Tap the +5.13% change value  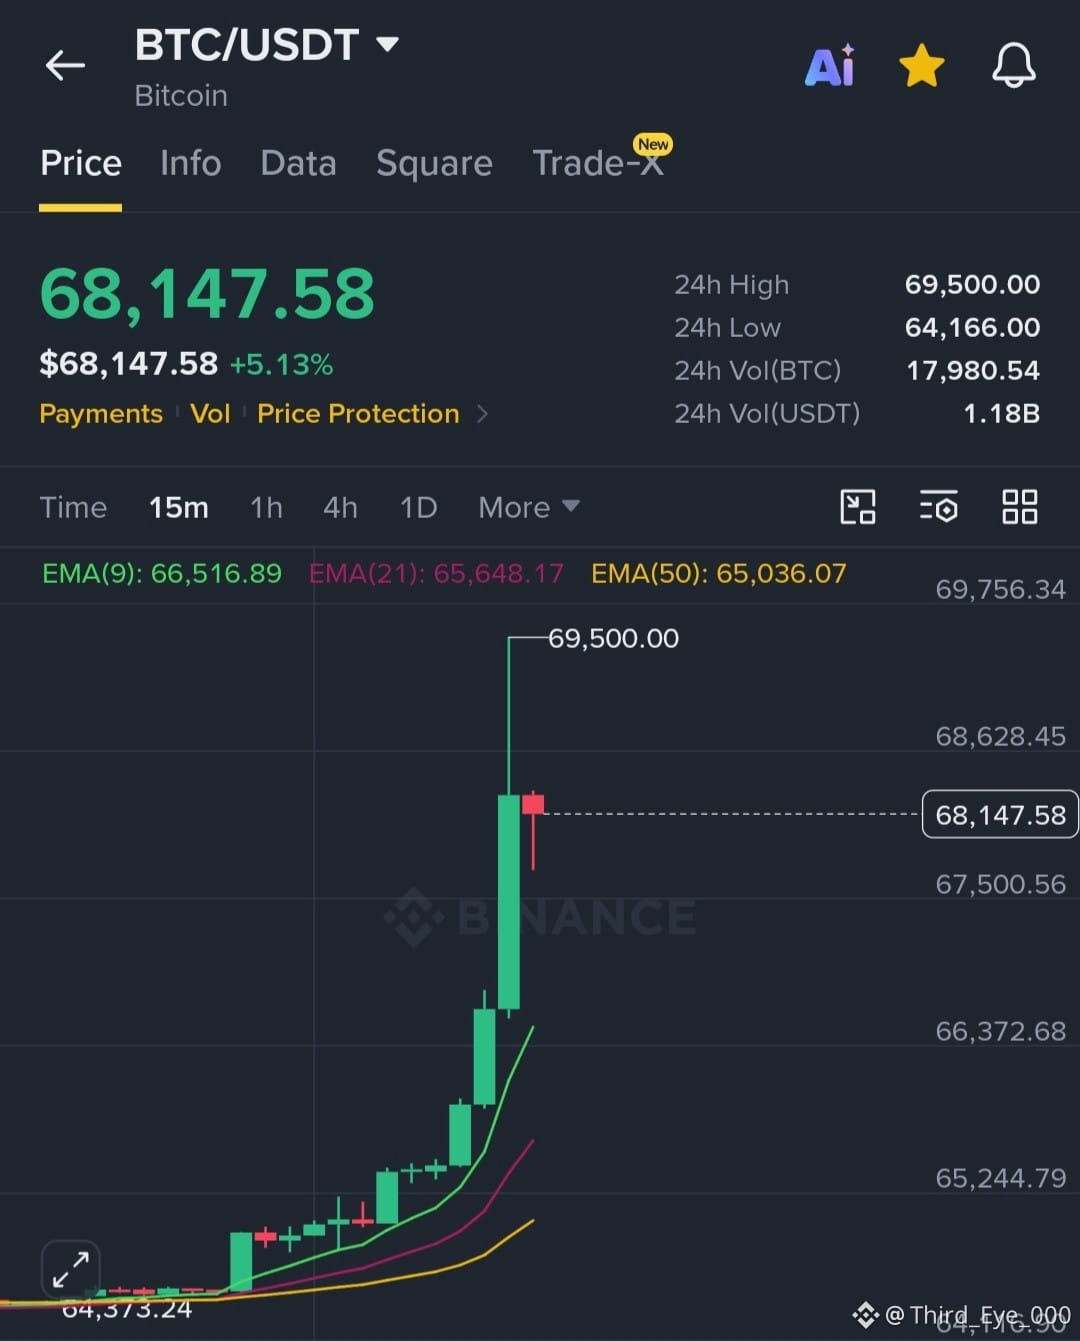(281, 364)
